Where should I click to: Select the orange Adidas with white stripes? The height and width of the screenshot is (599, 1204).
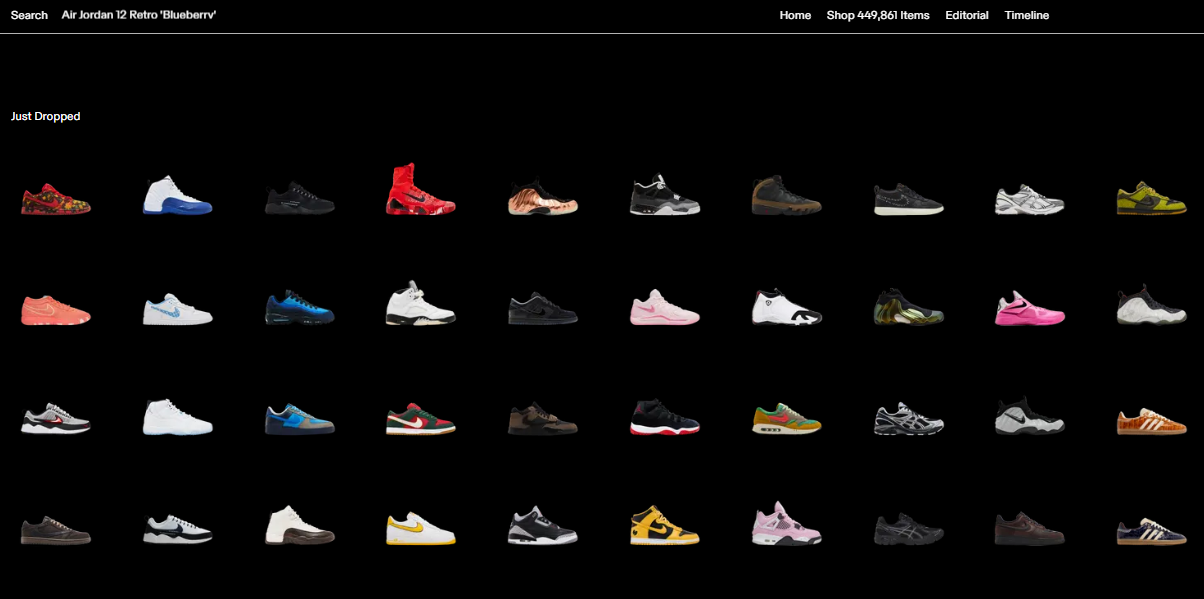point(1152,421)
